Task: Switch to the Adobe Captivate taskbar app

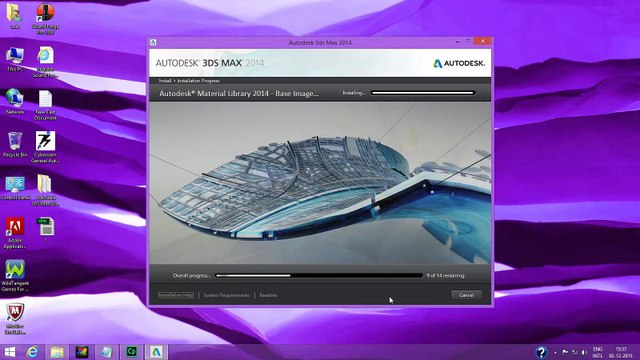Action: [x=131, y=352]
